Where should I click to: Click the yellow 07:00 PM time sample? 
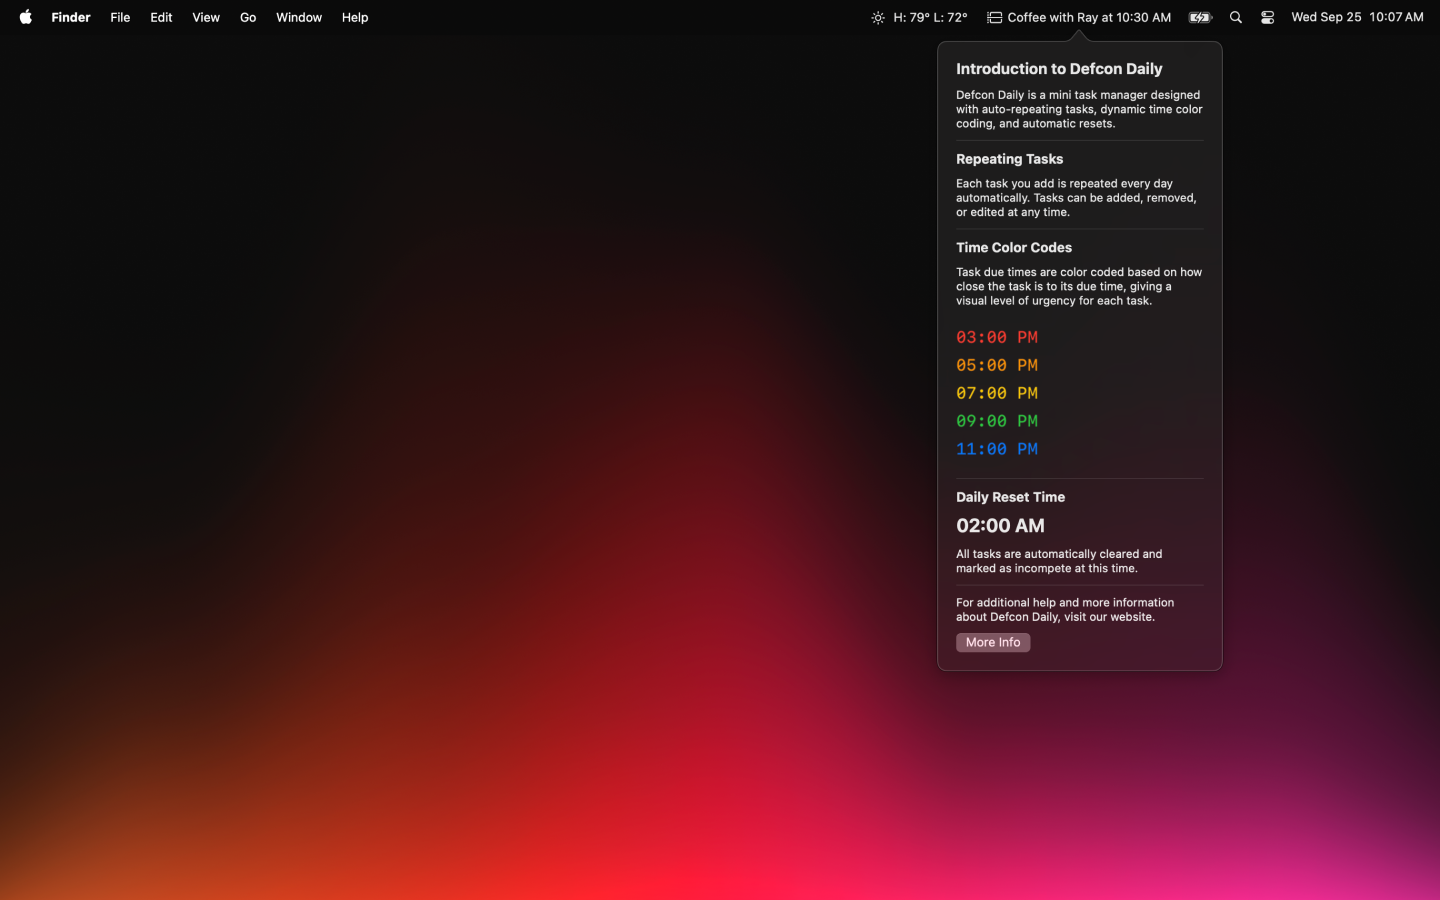(997, 393)
